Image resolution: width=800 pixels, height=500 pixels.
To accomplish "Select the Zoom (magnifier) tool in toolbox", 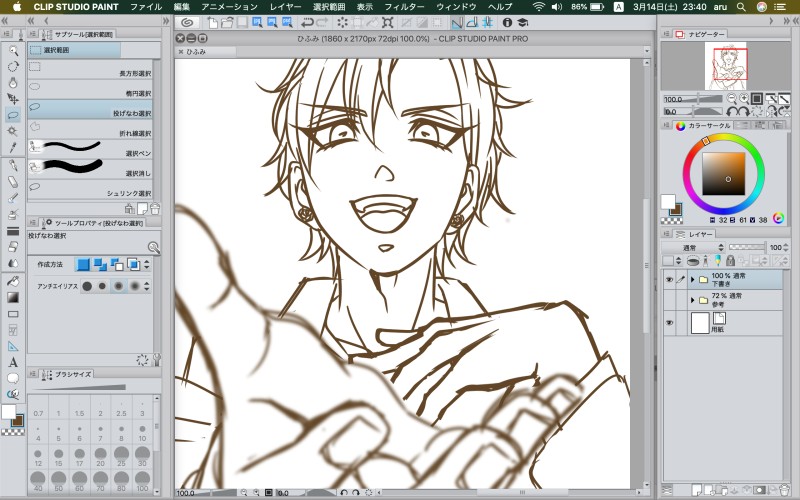I will click(13, 50).
